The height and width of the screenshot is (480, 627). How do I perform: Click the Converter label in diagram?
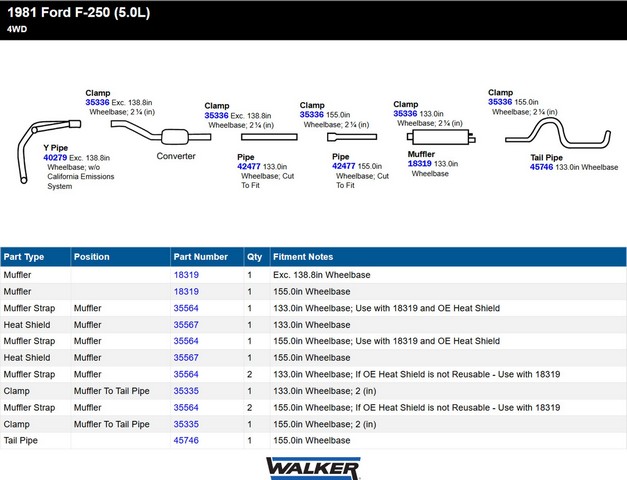click(176, 156)
